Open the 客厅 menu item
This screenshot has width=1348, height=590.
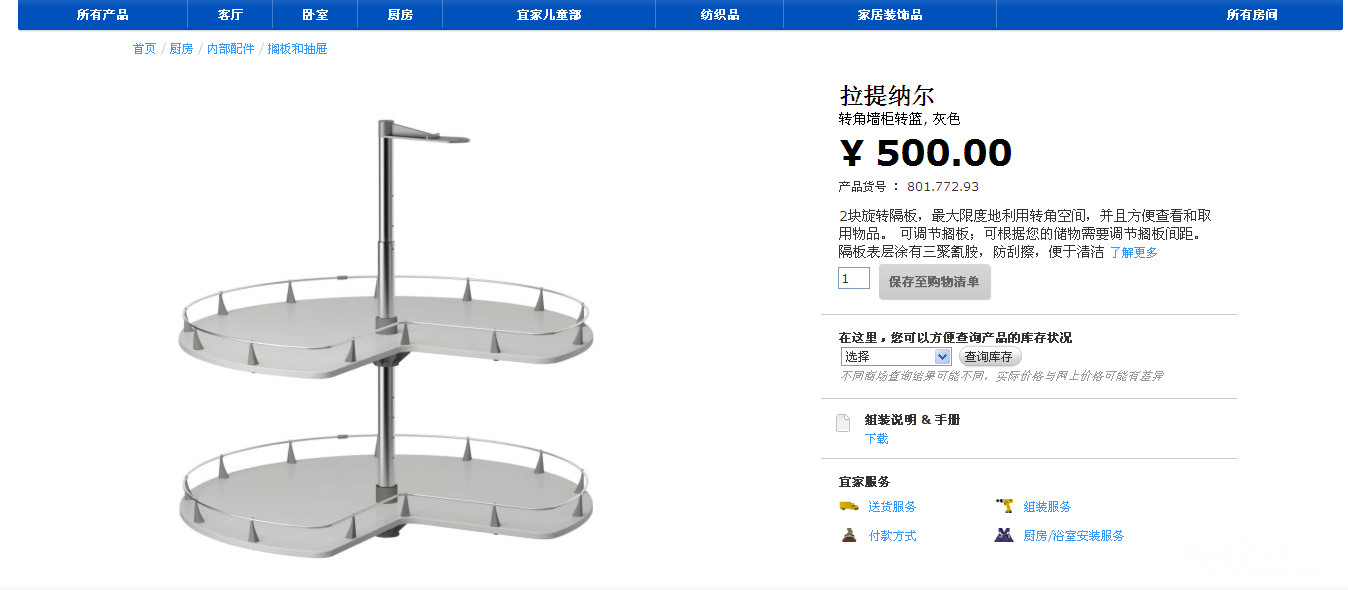tap(230, 15)
